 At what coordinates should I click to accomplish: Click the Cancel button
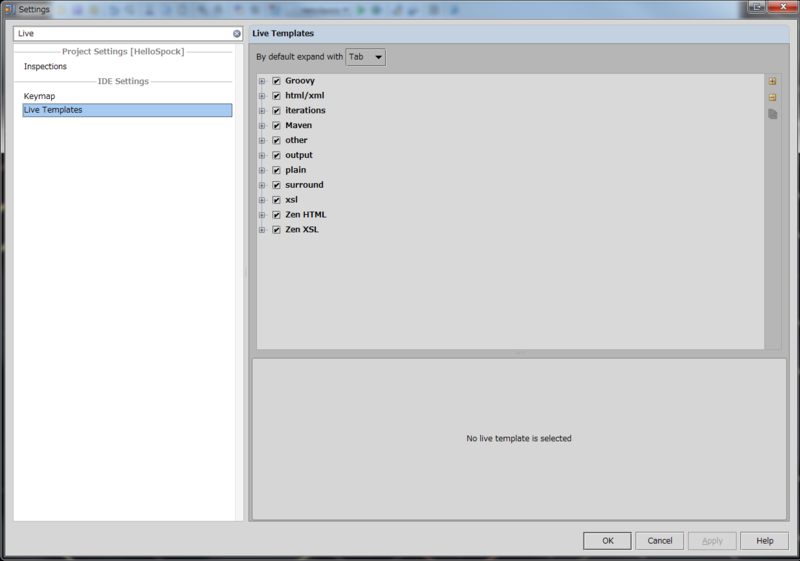tap(659, 541)
